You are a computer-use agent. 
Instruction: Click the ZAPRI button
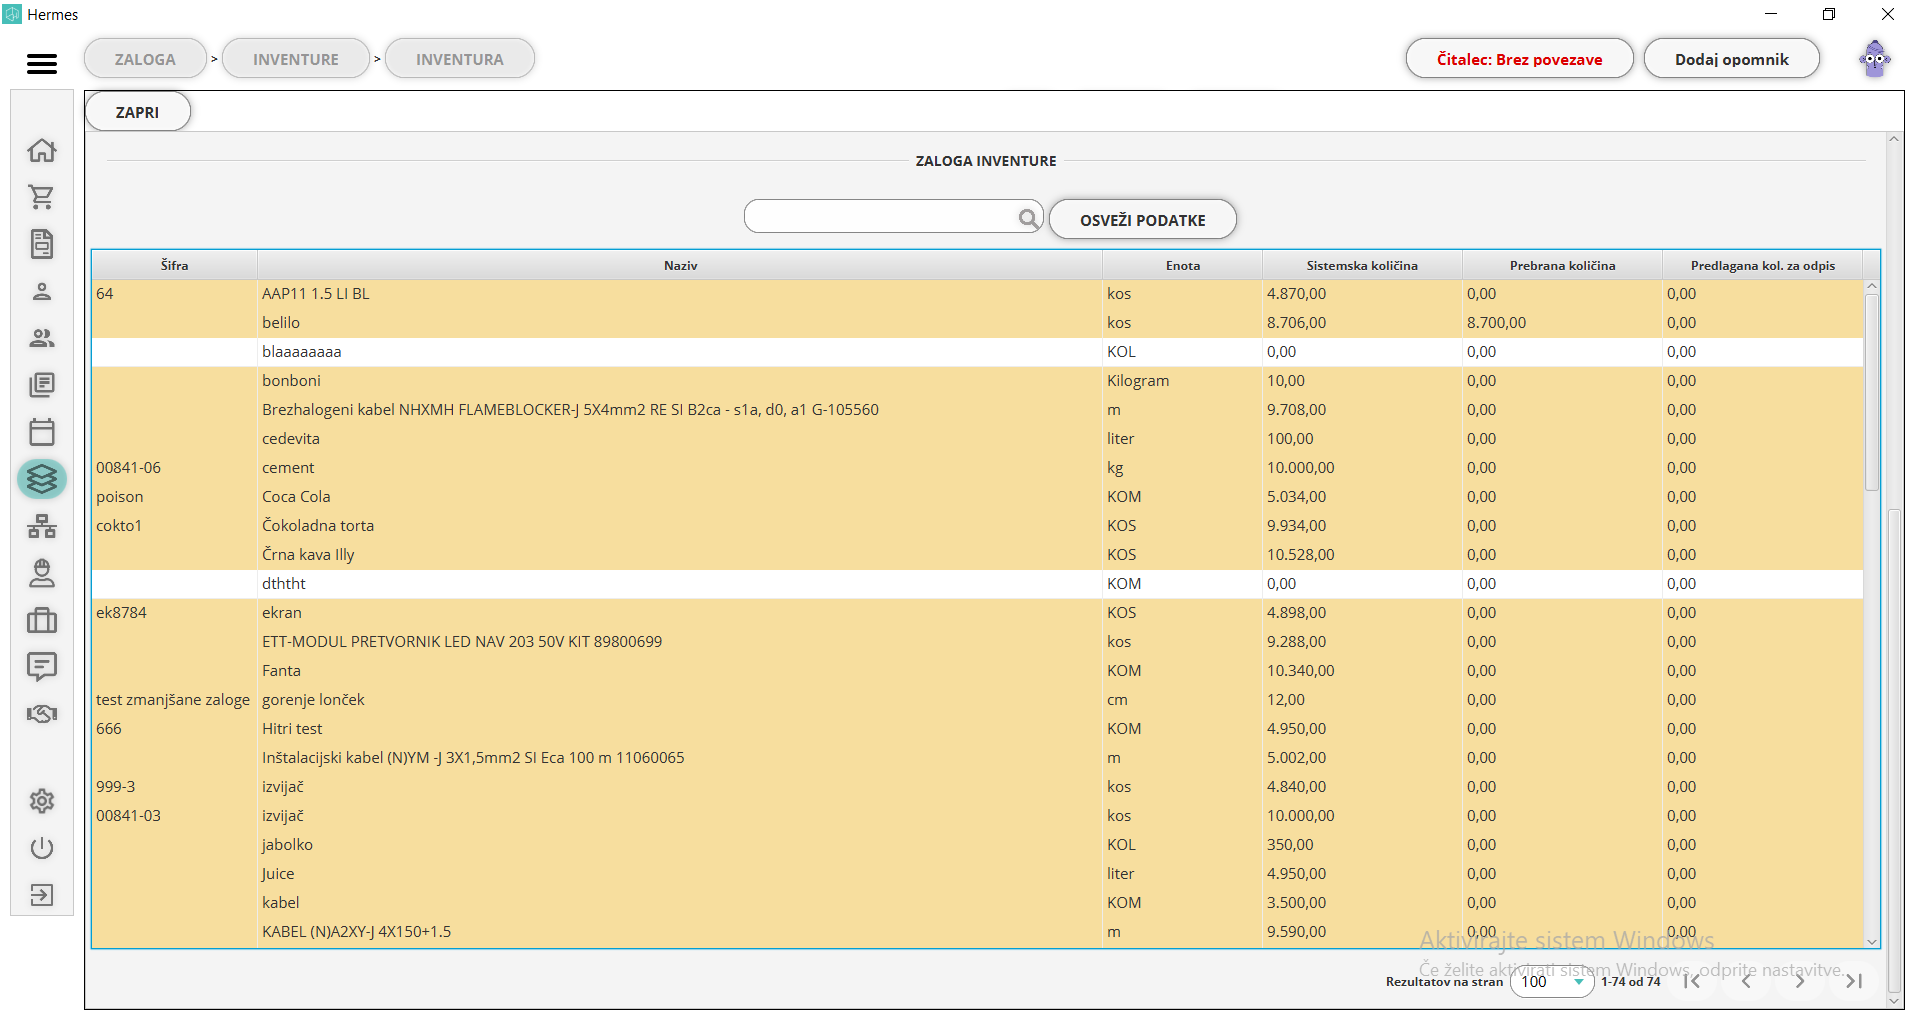(138, 112)
